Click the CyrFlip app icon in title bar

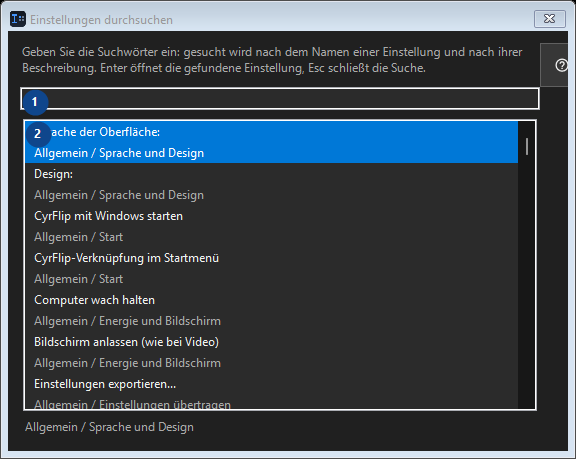18,19
